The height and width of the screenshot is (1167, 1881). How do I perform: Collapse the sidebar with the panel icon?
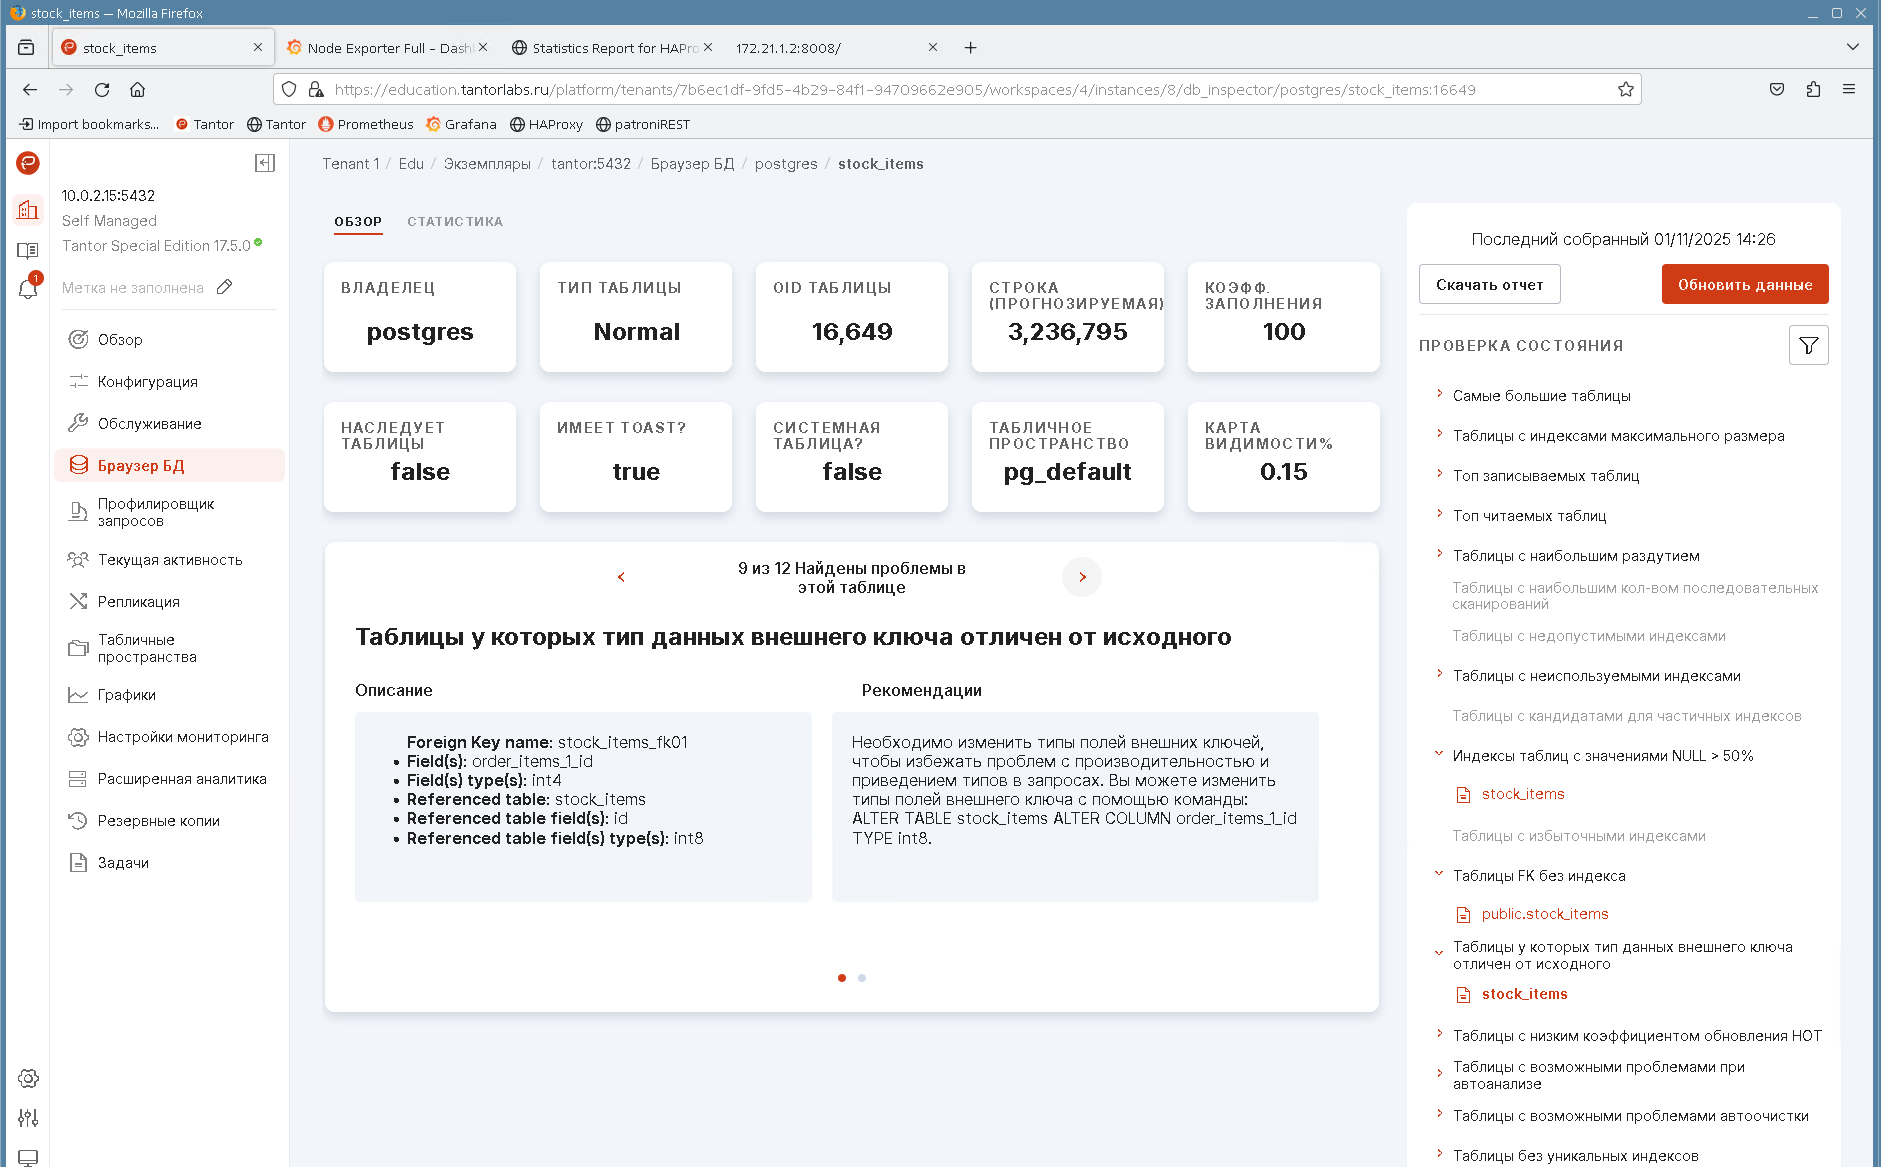[x=265, y=163]
